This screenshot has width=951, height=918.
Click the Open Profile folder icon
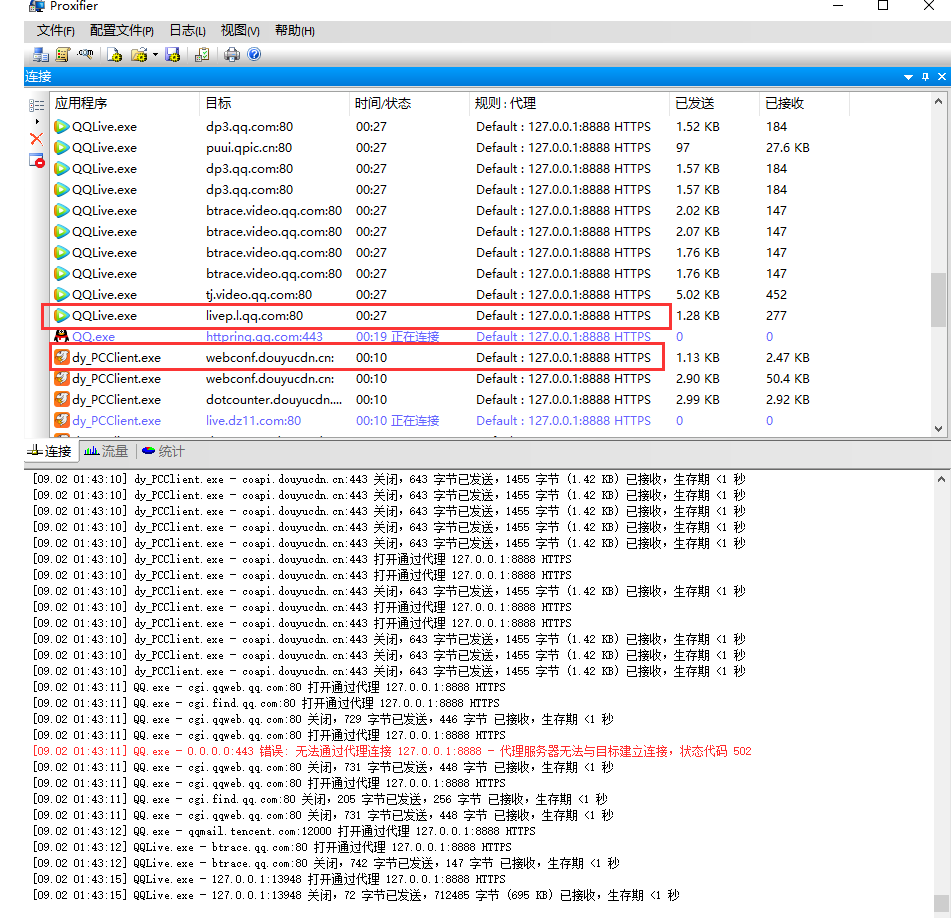click(139, 55)
